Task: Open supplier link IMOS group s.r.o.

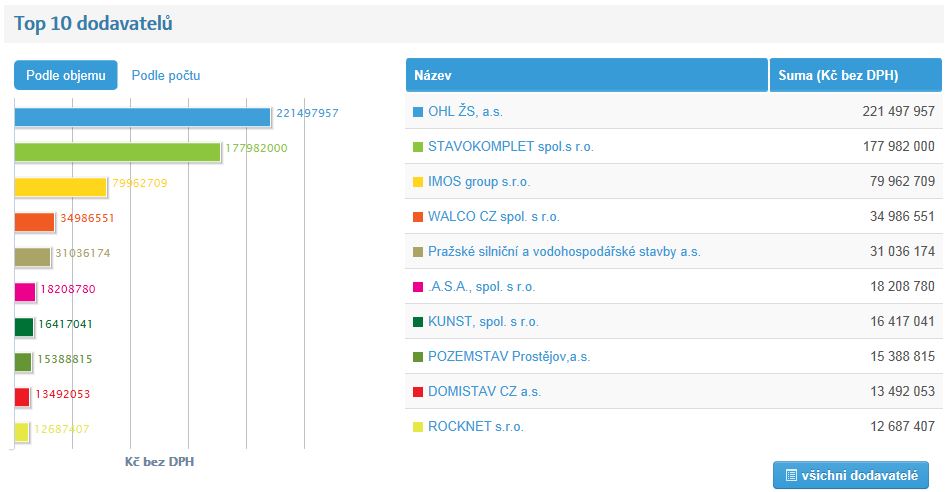Action: coord(479,182)
